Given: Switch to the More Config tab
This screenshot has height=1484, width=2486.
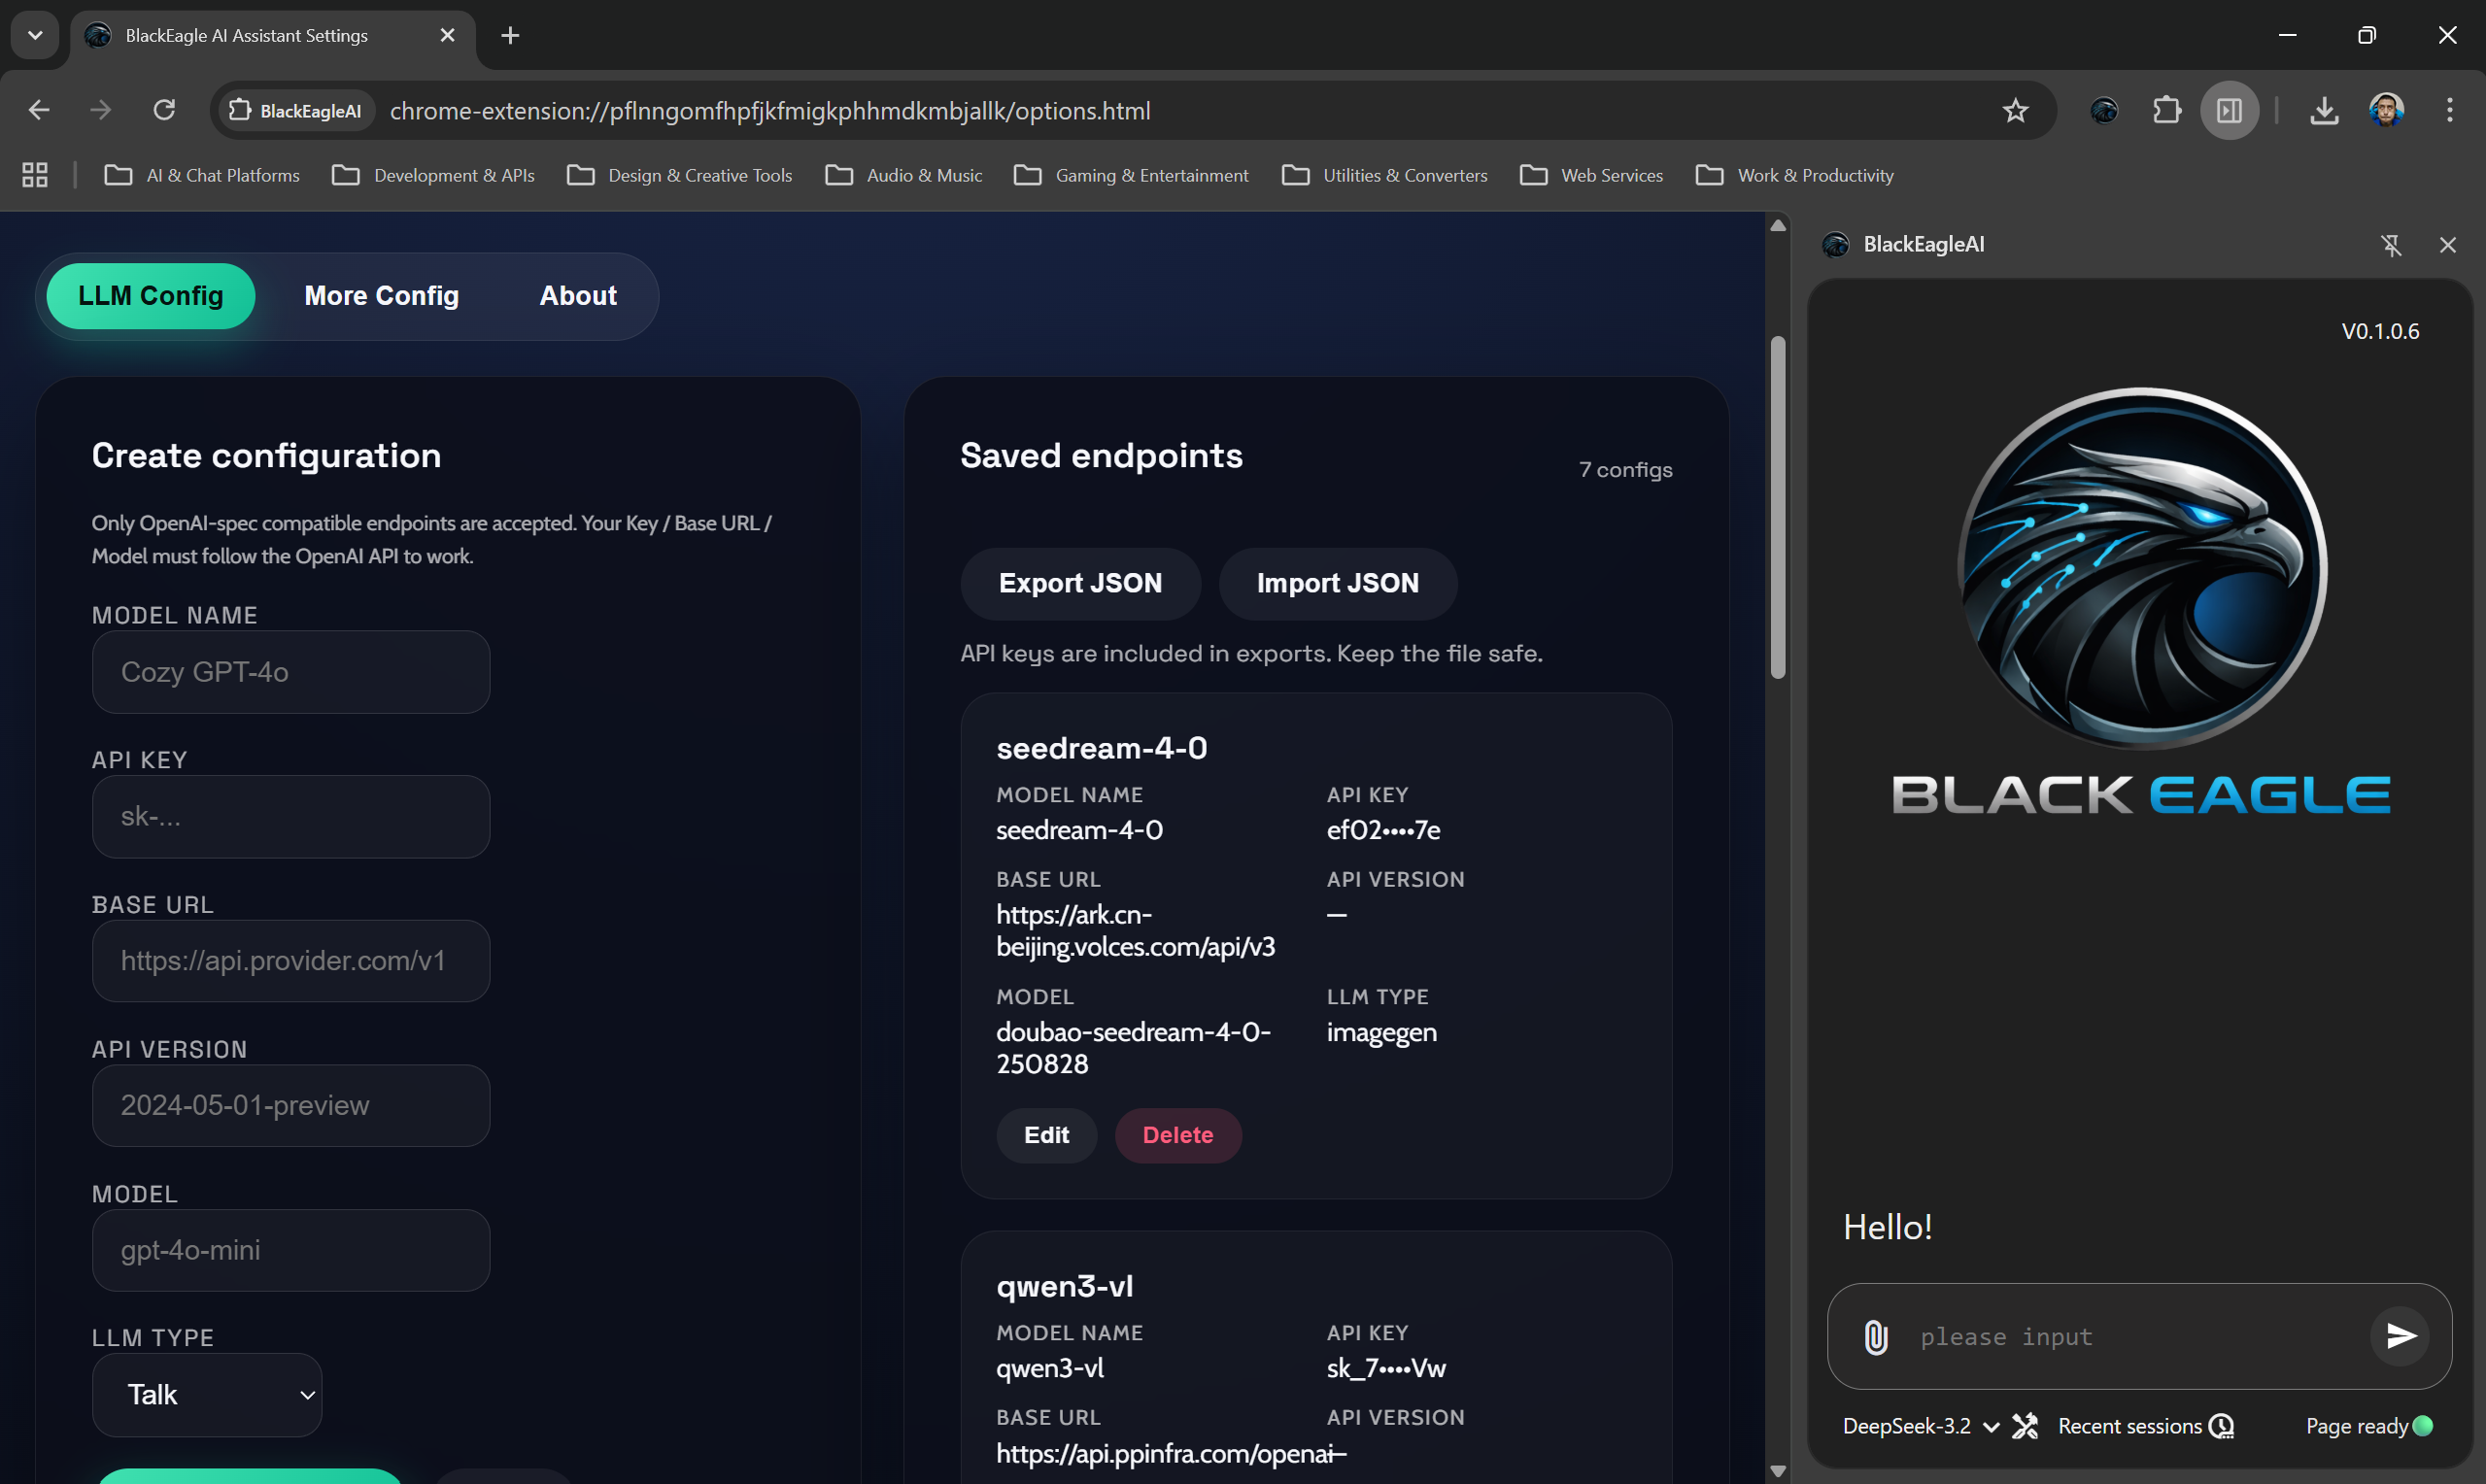Looking at the screenshot, I should 381,296.
